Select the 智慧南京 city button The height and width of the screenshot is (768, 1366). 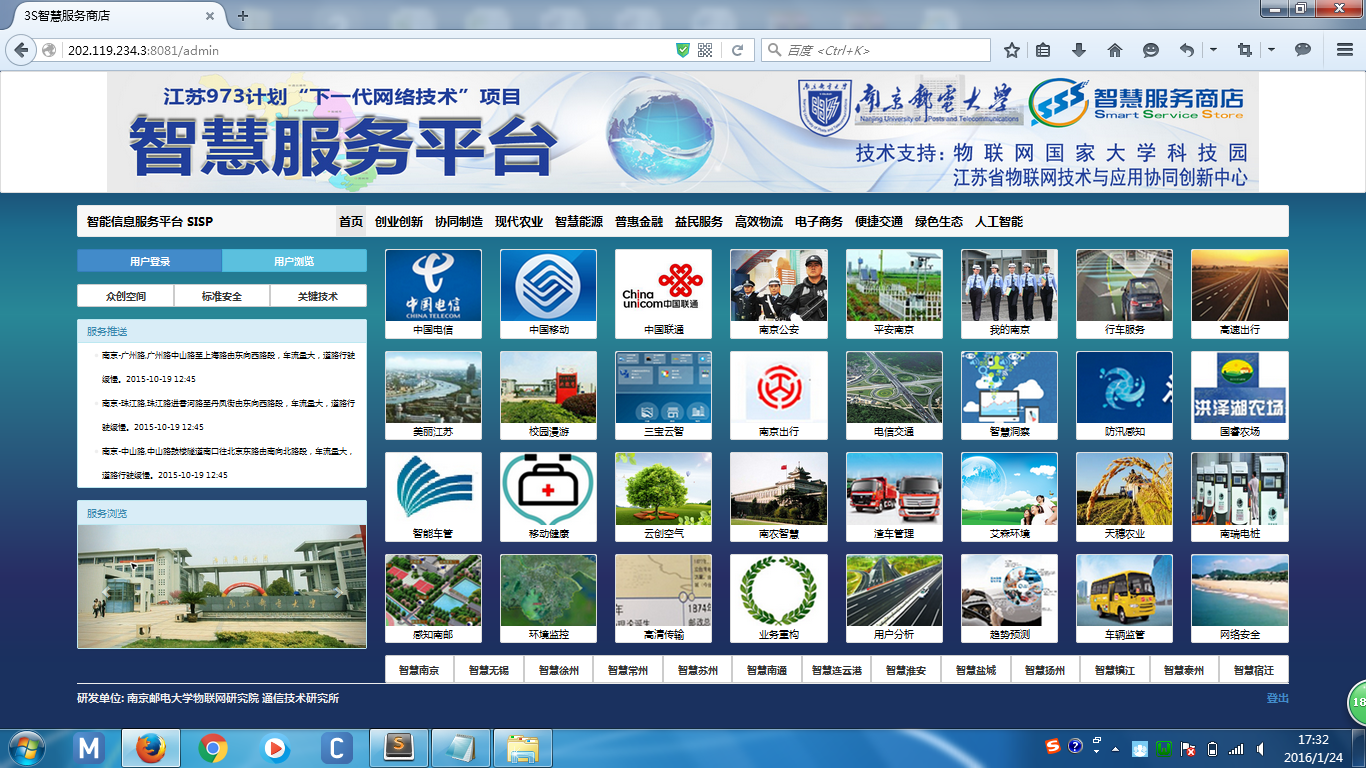pos(419,670)
